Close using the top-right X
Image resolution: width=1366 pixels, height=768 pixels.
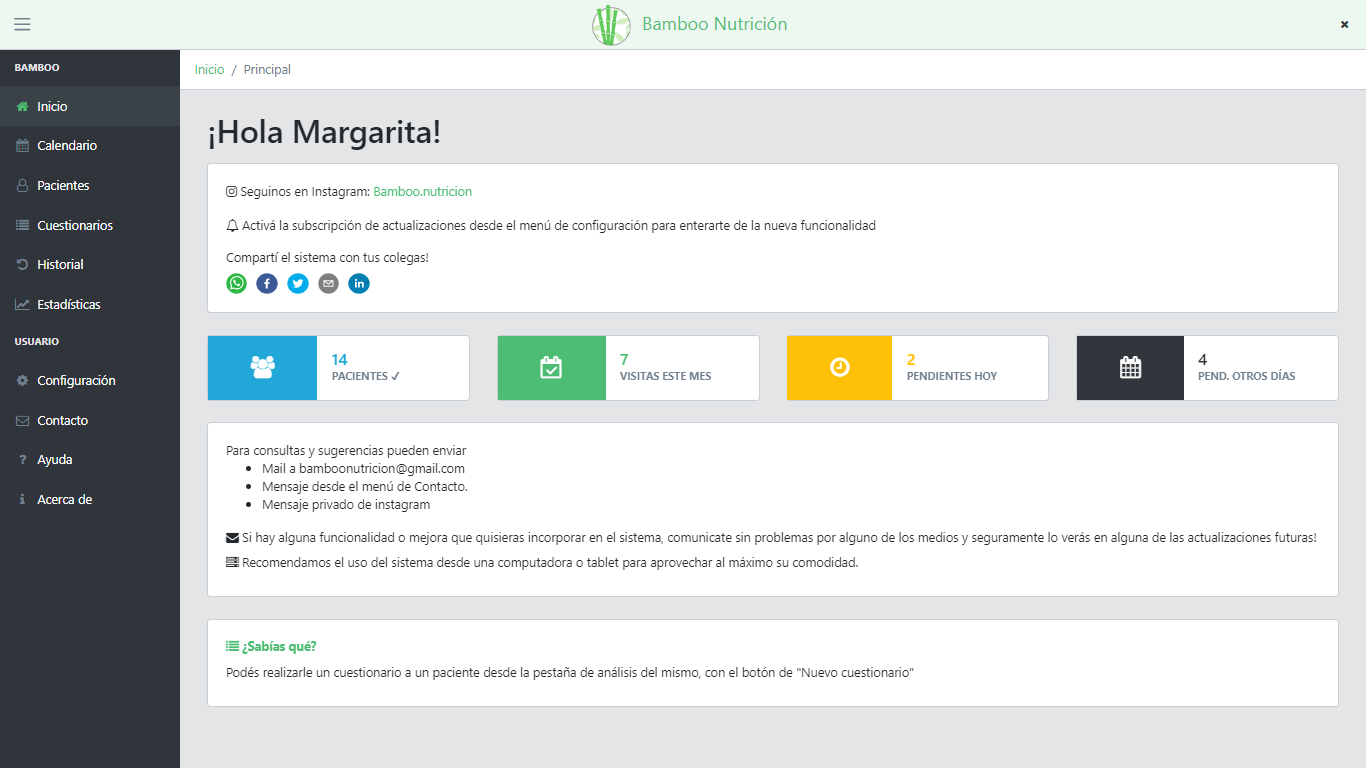[1344, 24]
